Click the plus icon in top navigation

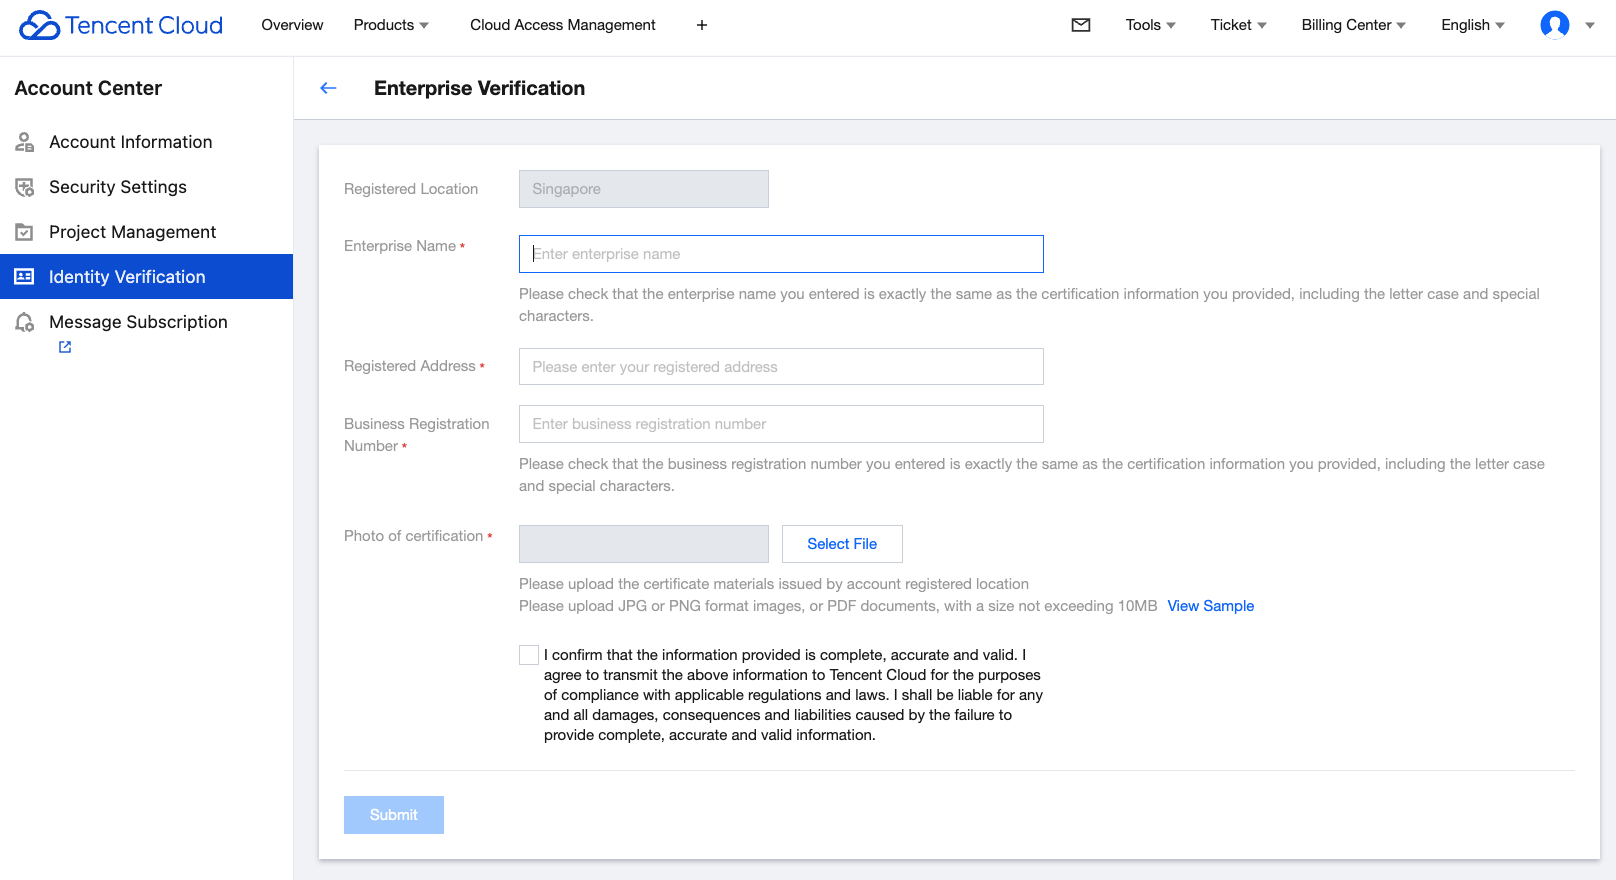(x=702, y=25)
